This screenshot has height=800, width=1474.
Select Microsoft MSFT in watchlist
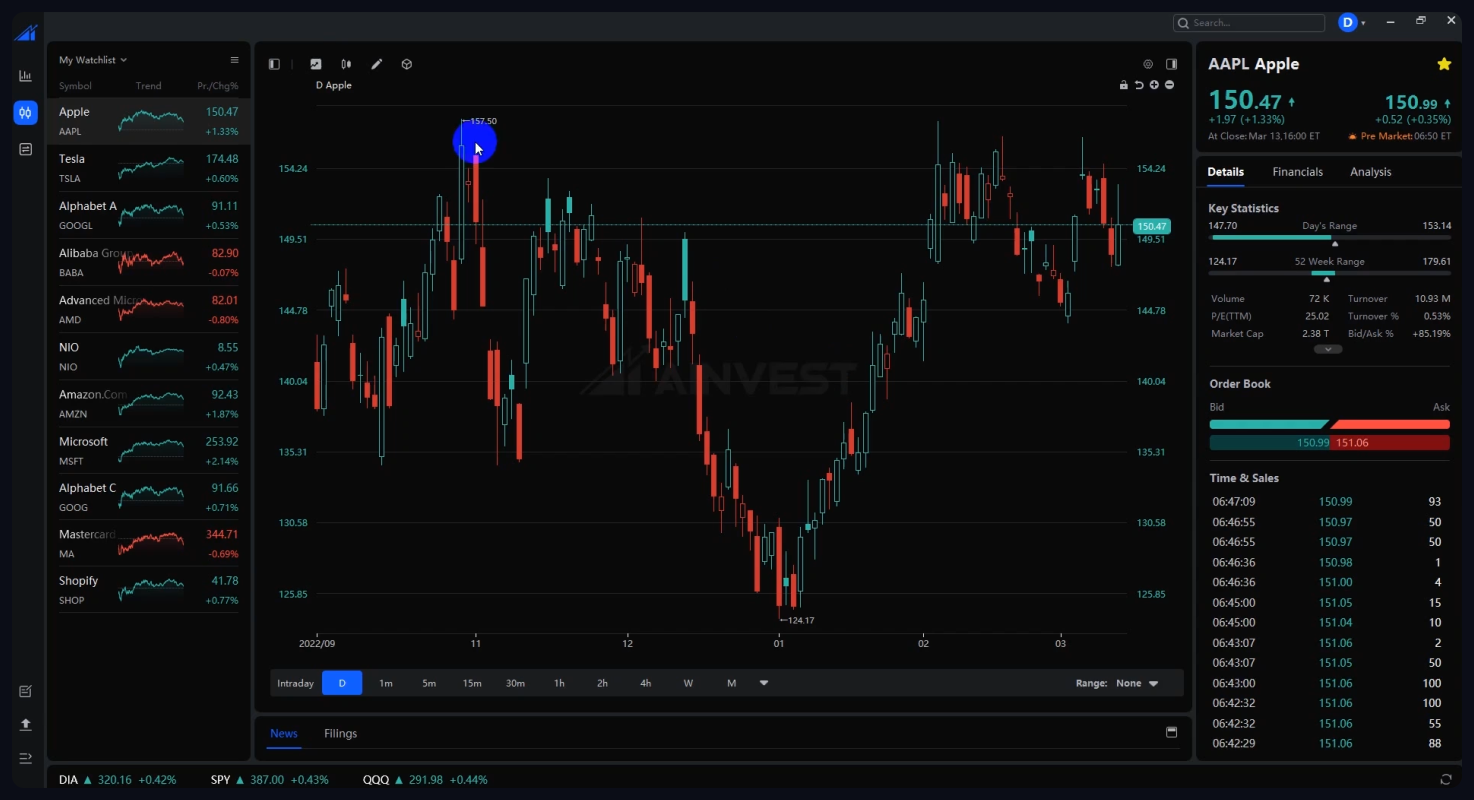point(149,450)
